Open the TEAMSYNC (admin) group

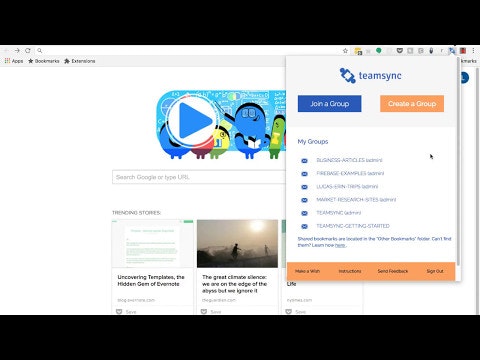pyautogui.click(x=339, y=213)
